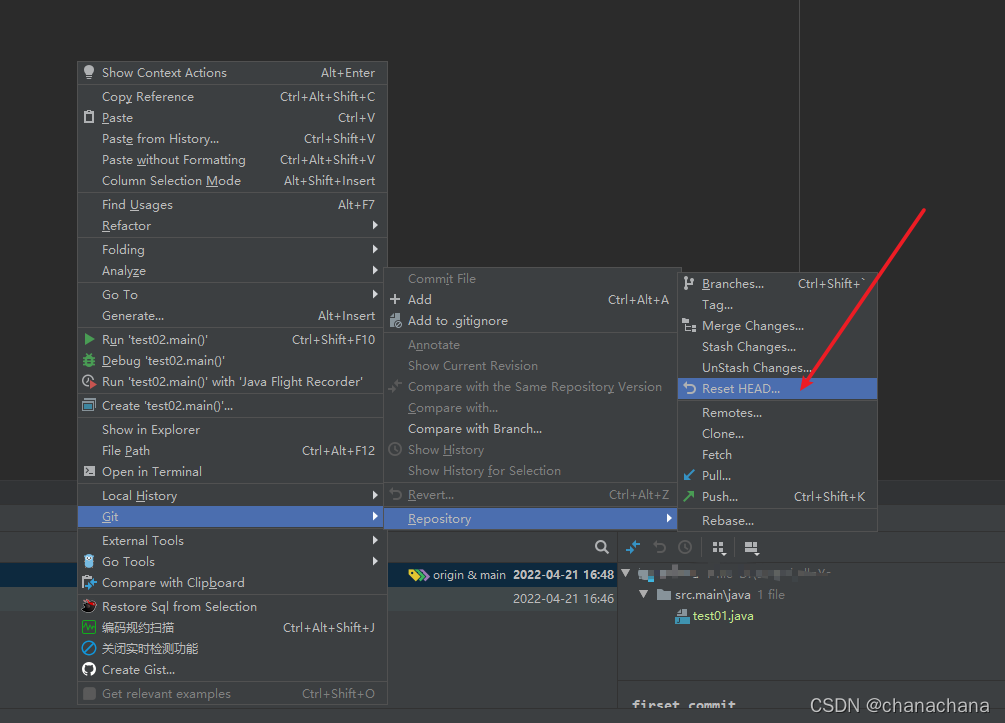Select Rebase… entry

777,520
